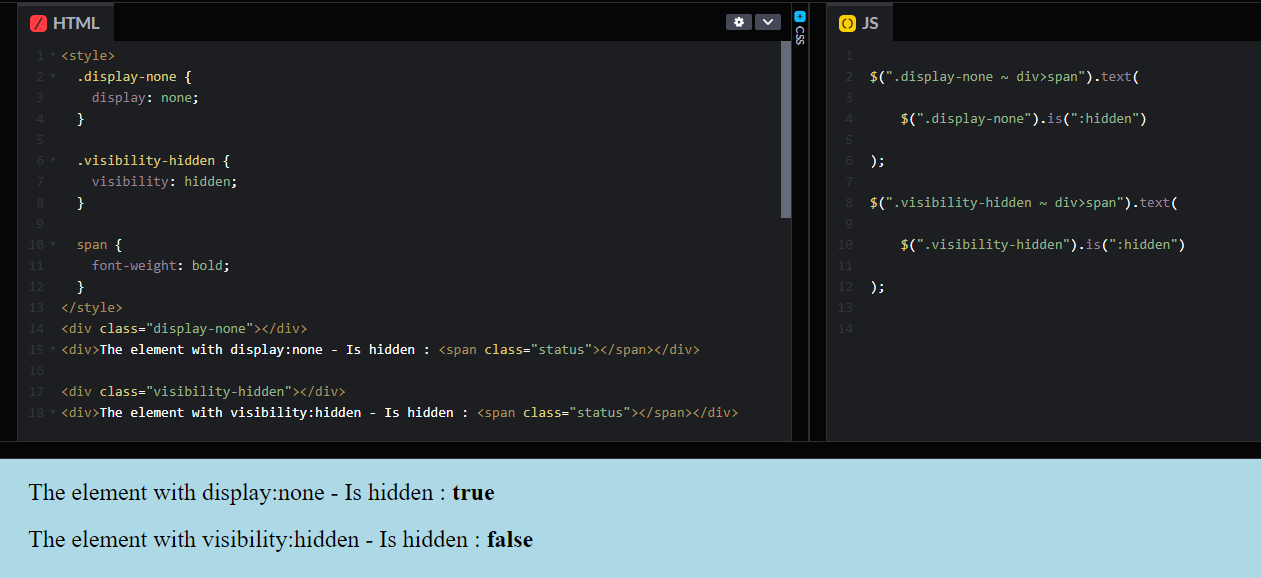Collapse the .display-none rule using its fold marker

click(x=52, y=76)
